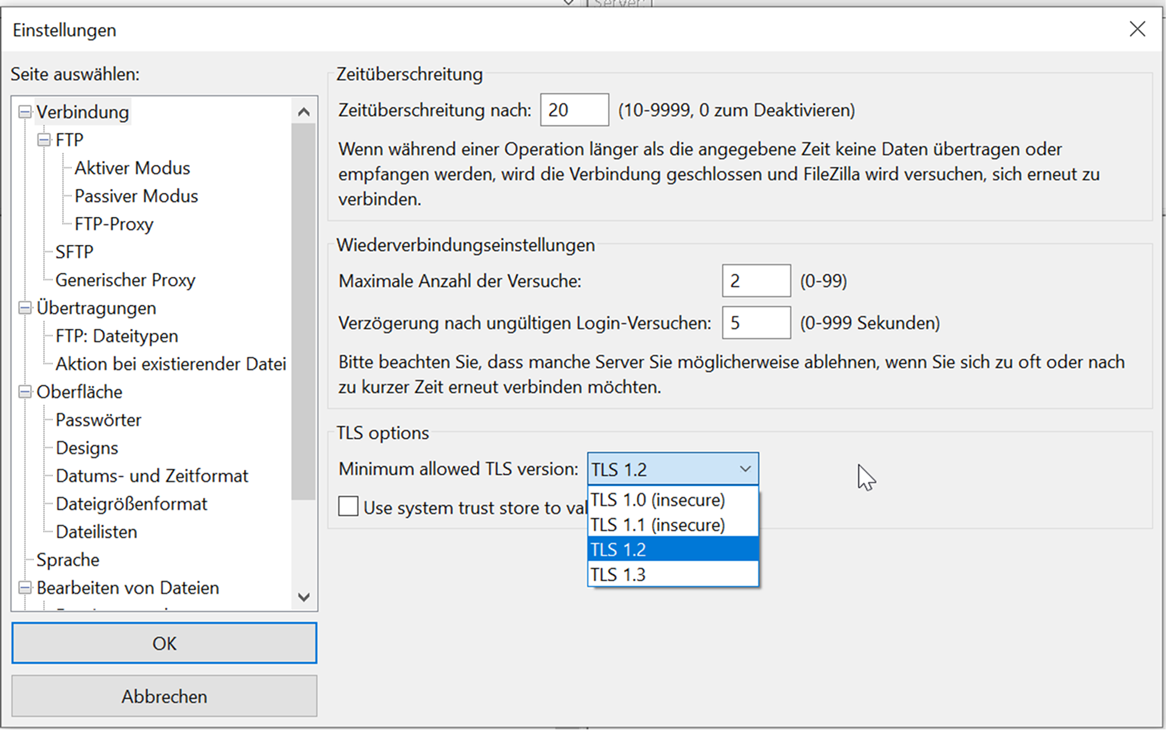Click the tree scrollbar down arrow
This screenshot has width=1166, height=730.
(x=303, y=597)
